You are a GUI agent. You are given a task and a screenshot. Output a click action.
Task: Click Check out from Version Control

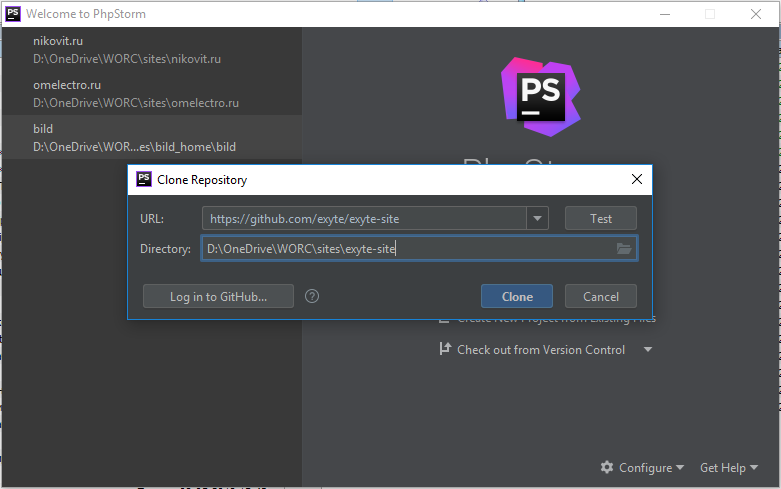540,350
